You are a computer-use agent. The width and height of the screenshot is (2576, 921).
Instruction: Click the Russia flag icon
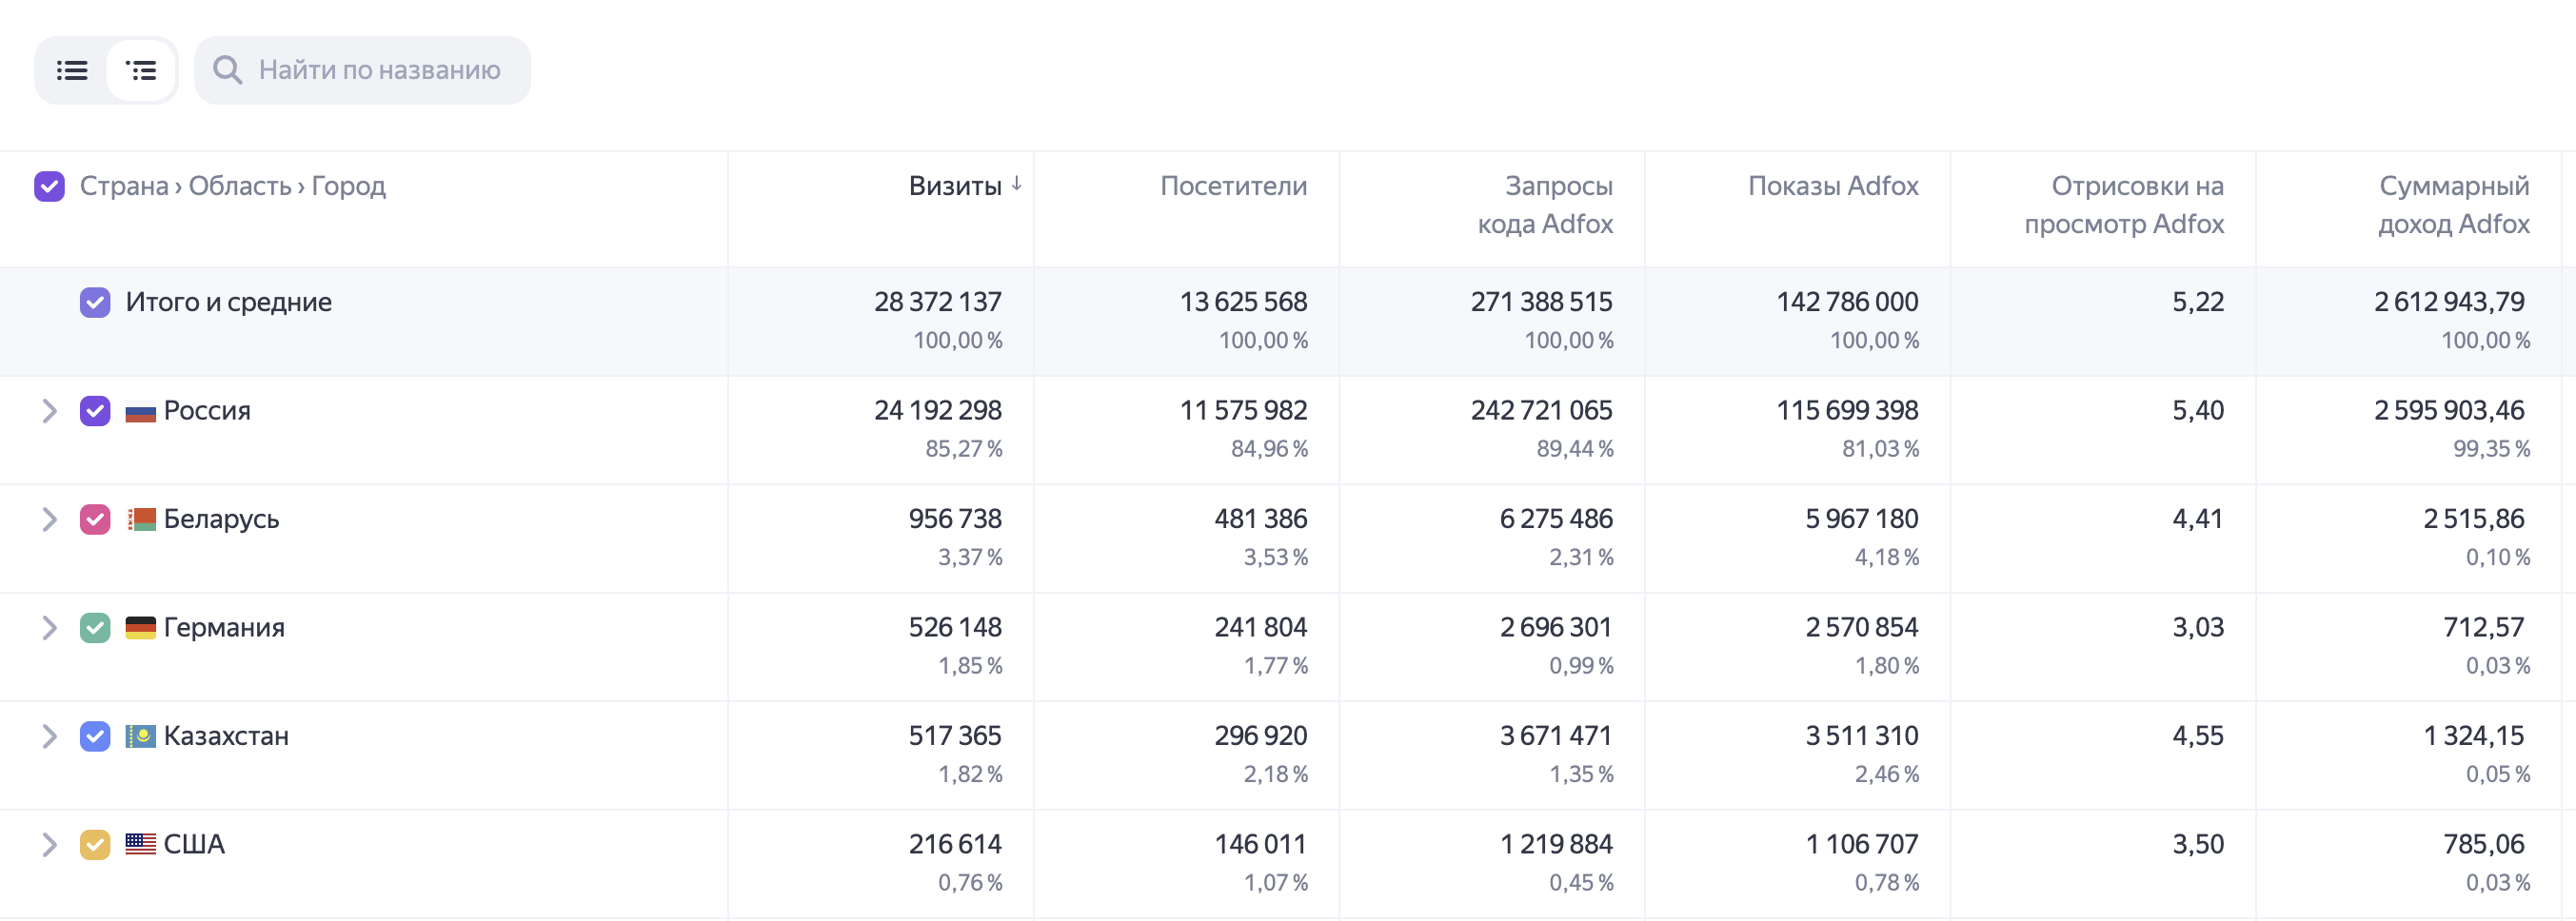tap(140, 412)
